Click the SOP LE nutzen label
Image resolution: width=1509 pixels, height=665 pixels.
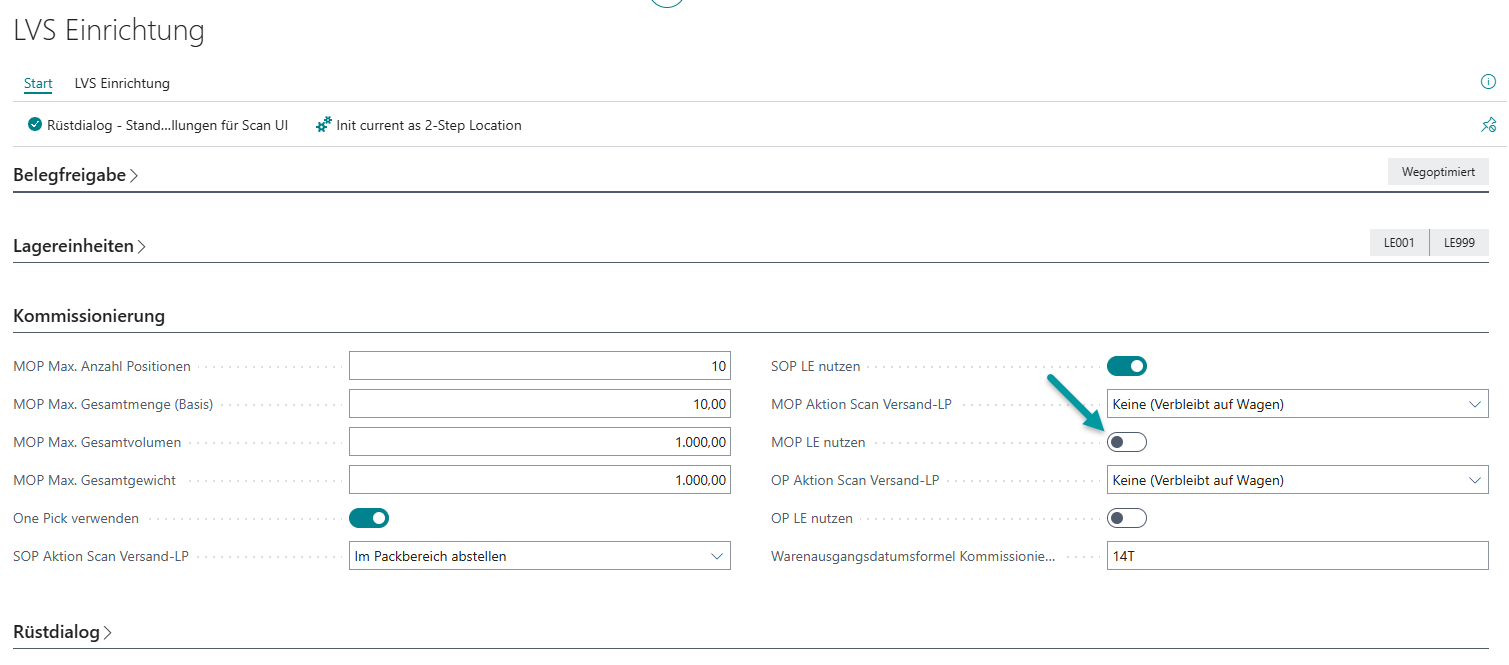pos(816,366)
